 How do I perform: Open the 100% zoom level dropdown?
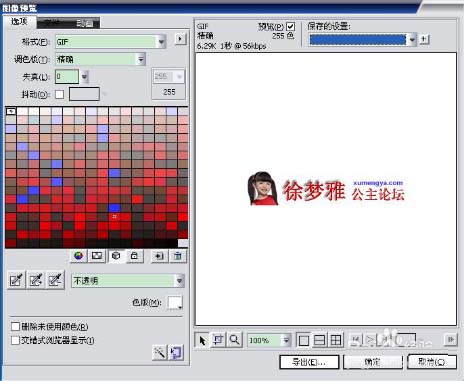269,340
